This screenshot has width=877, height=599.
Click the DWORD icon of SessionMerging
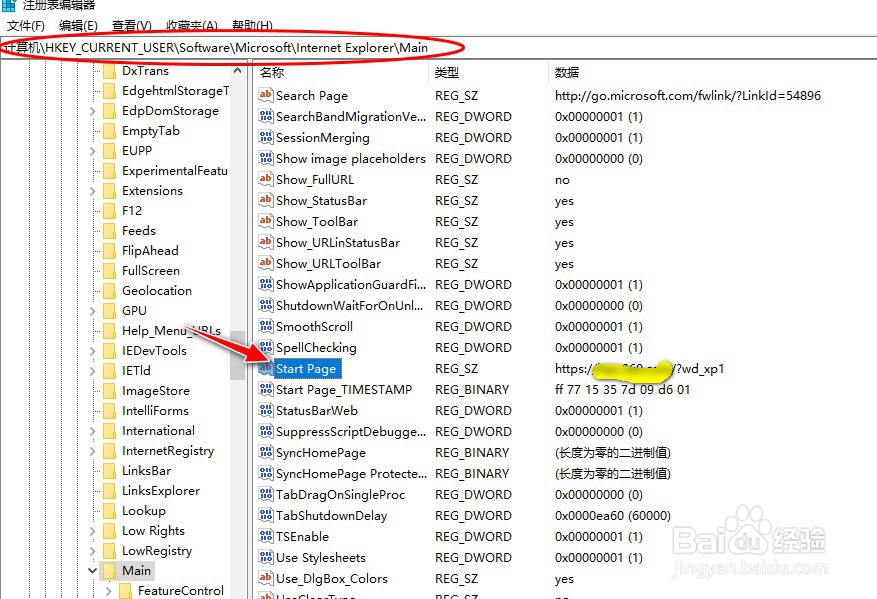tap(266, 136)
